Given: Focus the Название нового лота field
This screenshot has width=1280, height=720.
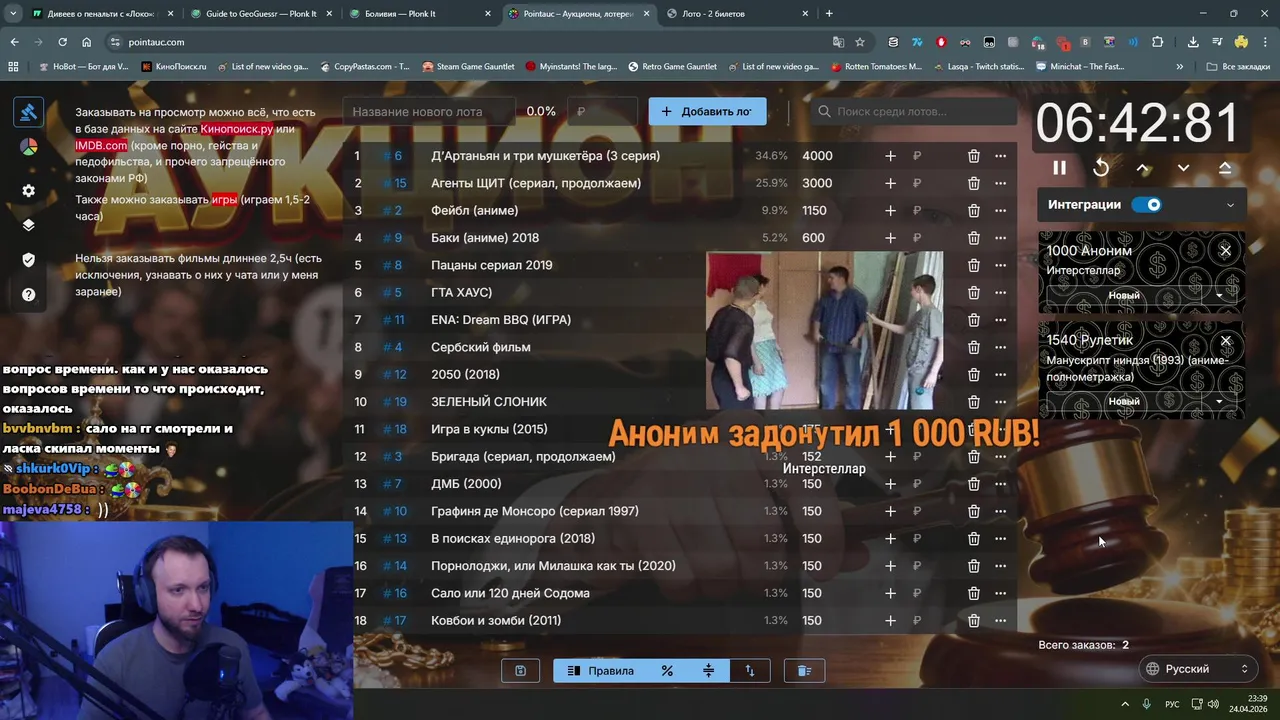Looking at the screenshot, I should pos(428,112).
